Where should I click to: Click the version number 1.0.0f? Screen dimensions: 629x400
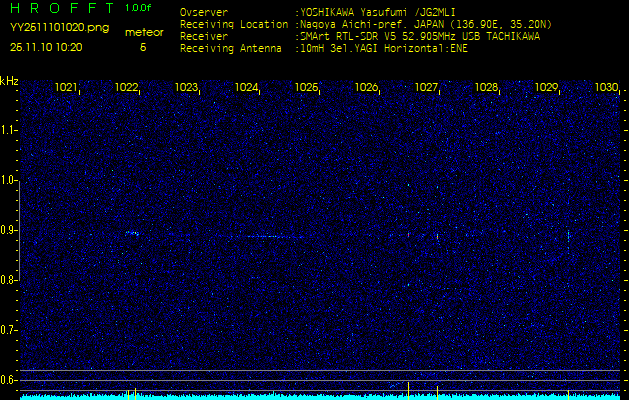coord(140,8)
